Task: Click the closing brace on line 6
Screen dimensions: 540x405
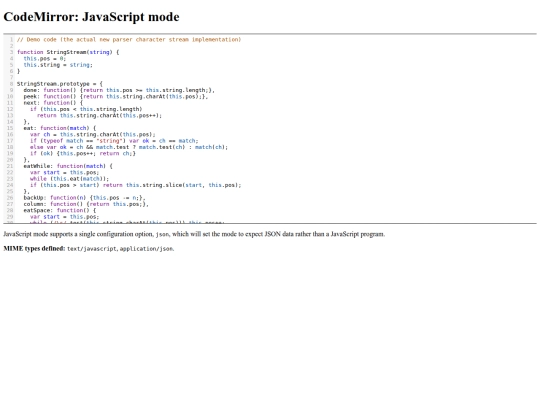Action: [19, 71]
